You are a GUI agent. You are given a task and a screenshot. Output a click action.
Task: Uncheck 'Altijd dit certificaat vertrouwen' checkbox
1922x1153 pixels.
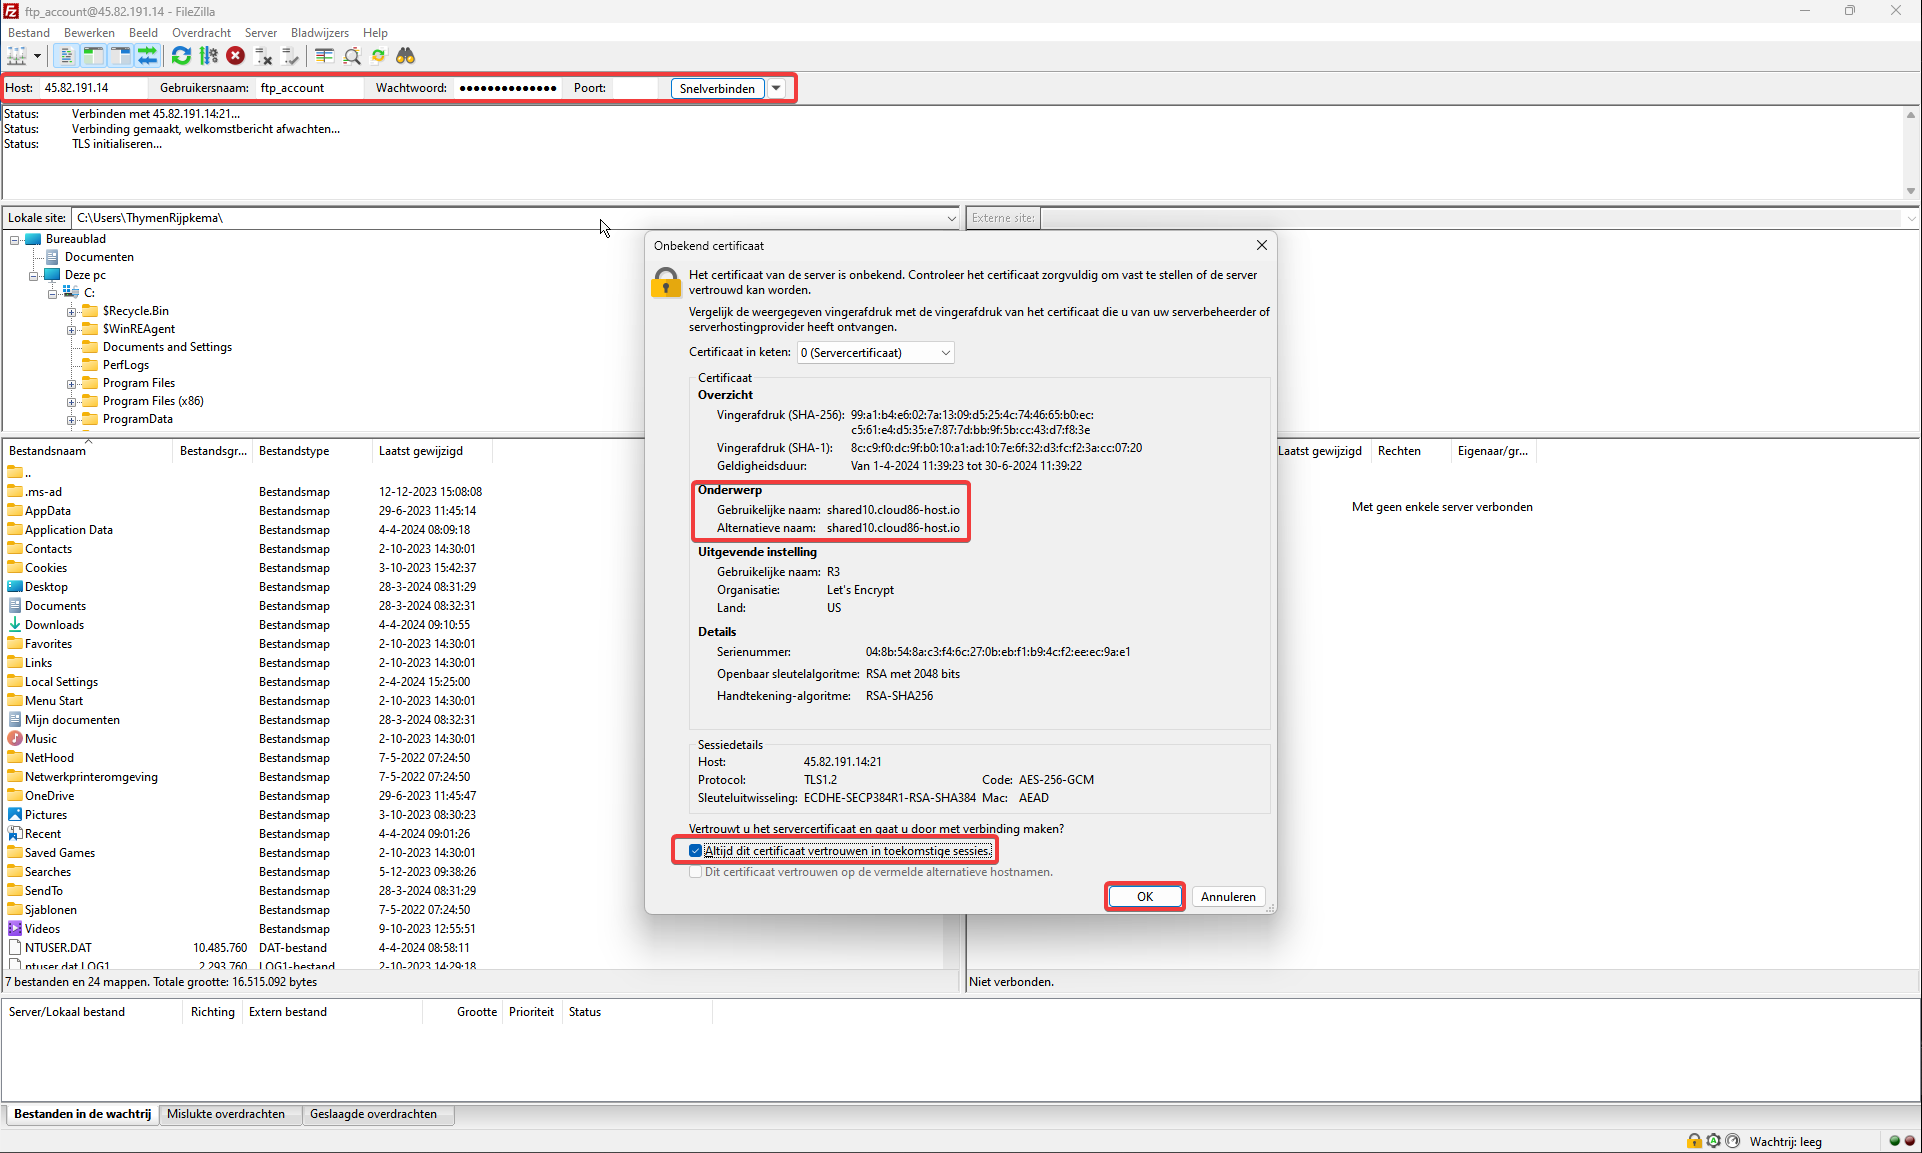[x=696, y=851]
